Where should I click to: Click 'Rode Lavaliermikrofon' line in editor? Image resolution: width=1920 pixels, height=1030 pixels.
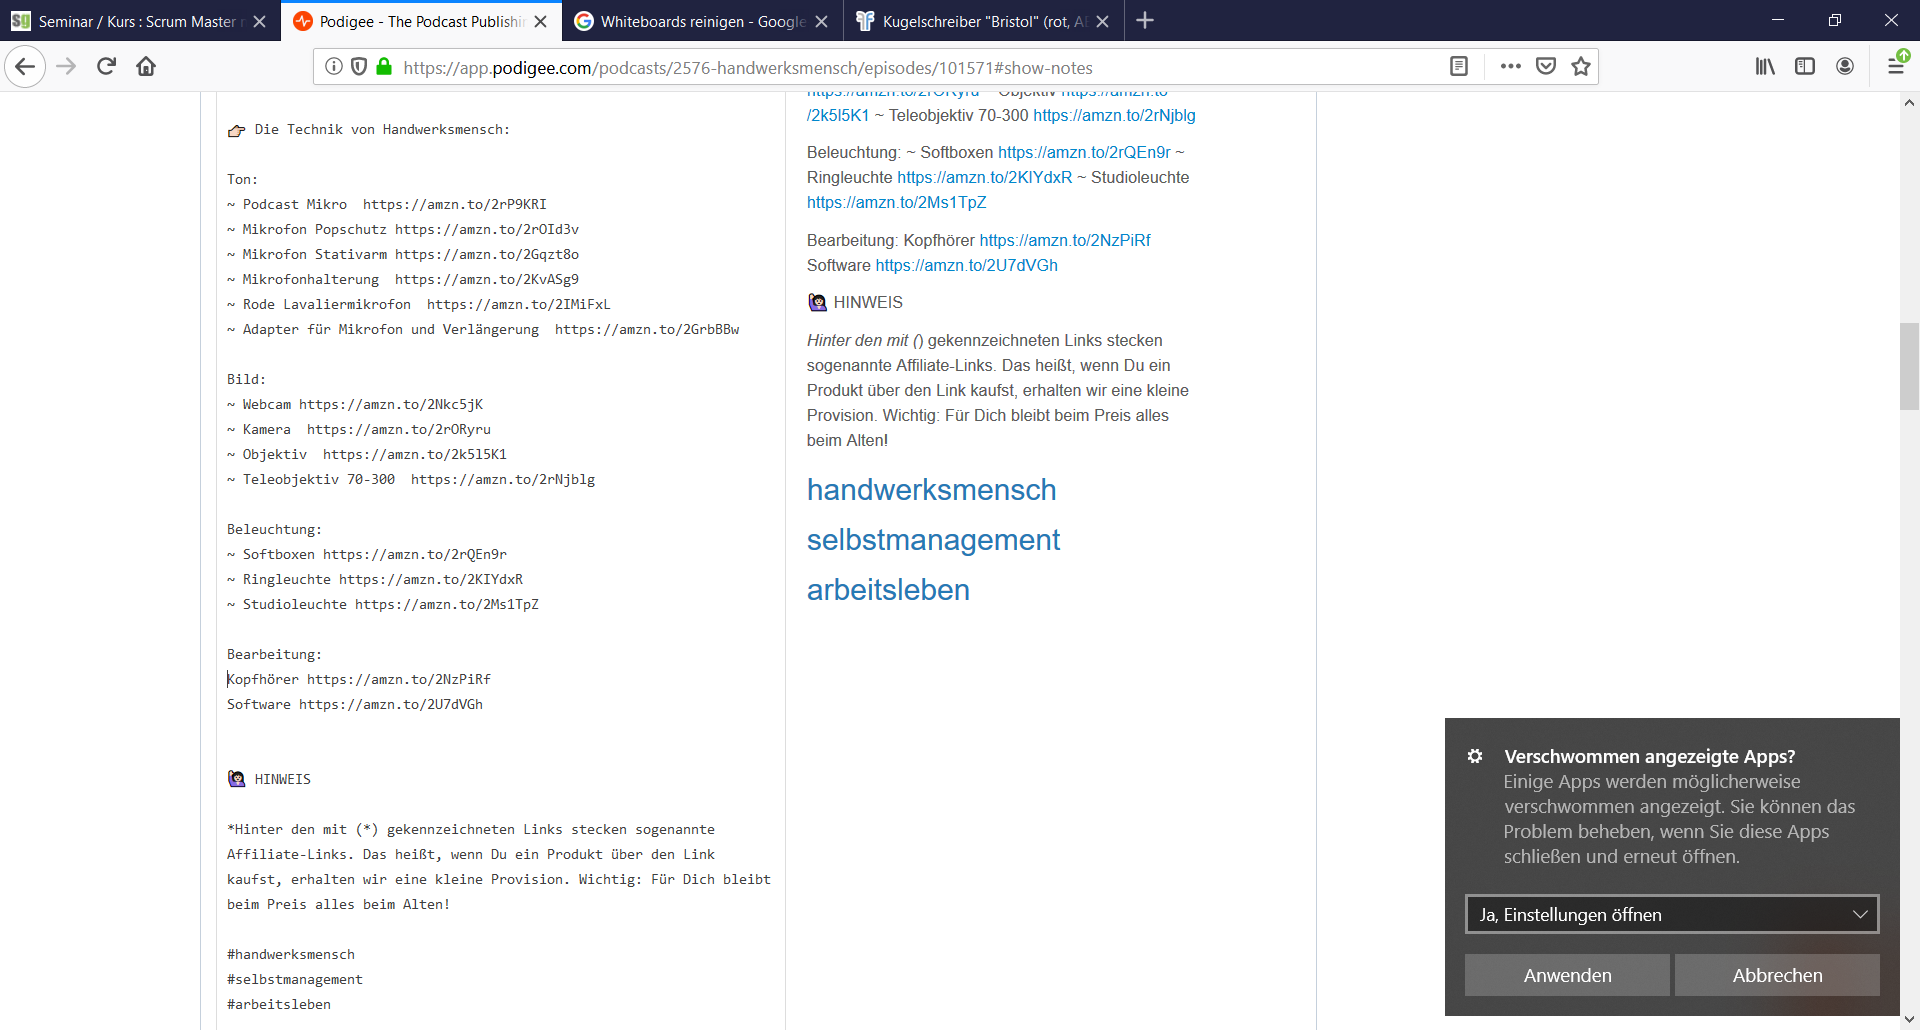click(x=419, y=304)
